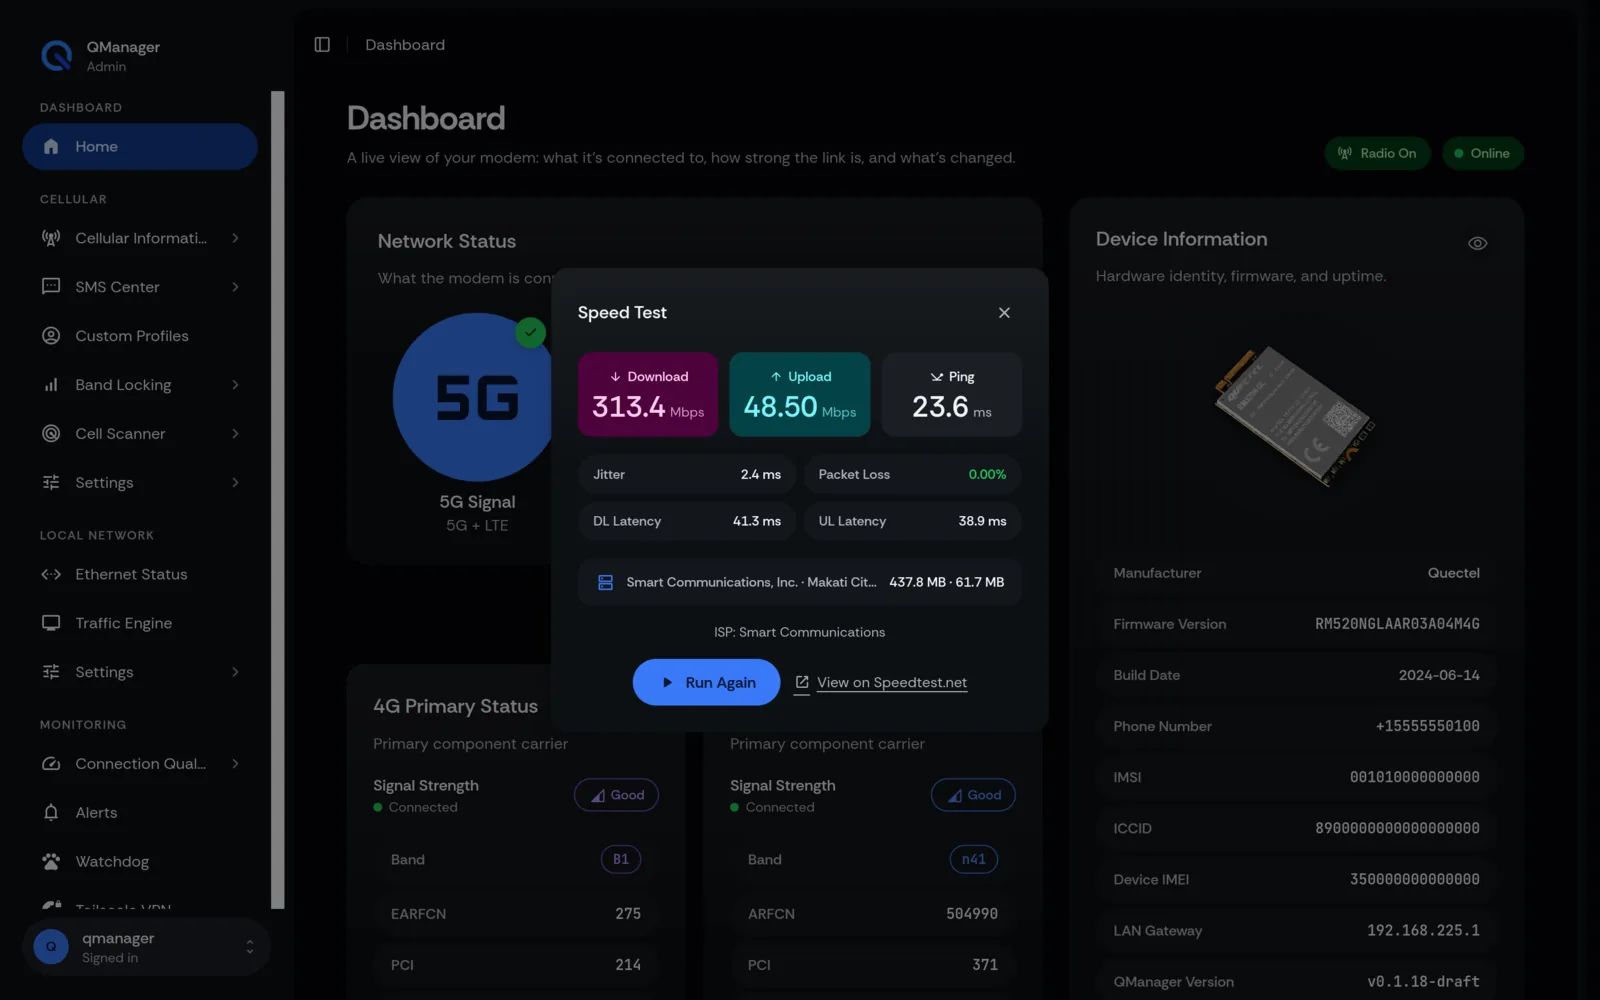Viewport: 1600px width, 1000px height.
Task: Click the Watchdog paw icon
Action: pos(51,862)
